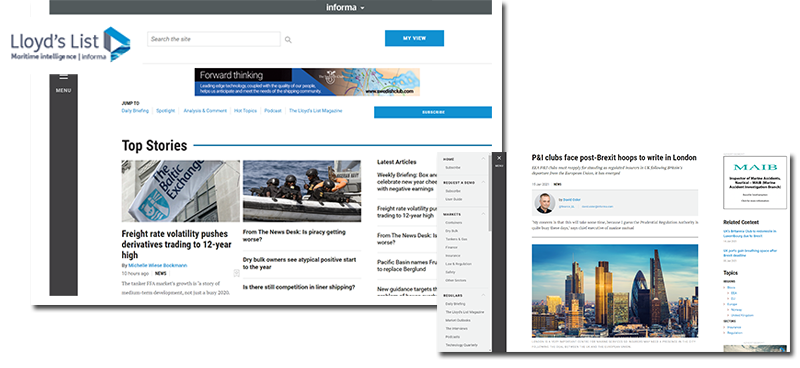
Task: Select Tankers & Gas under Markets
Action: tap(456, 239)
